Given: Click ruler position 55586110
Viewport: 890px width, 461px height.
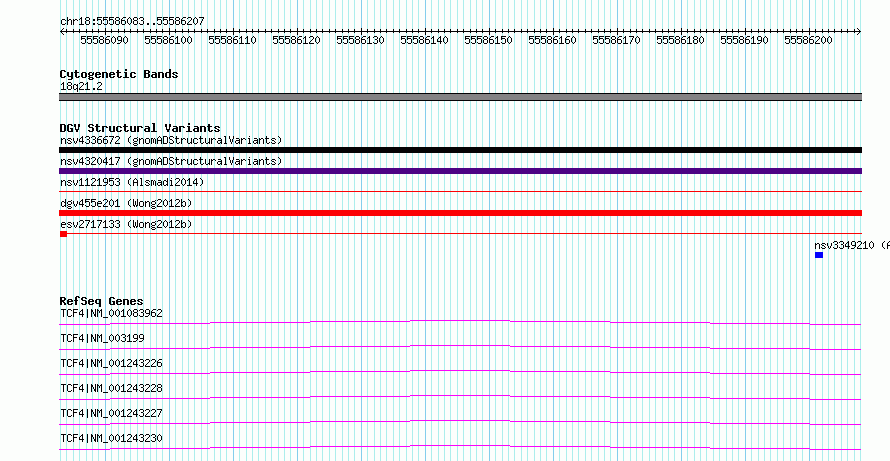Looking at the screenshot, I should tap(233, 40).
